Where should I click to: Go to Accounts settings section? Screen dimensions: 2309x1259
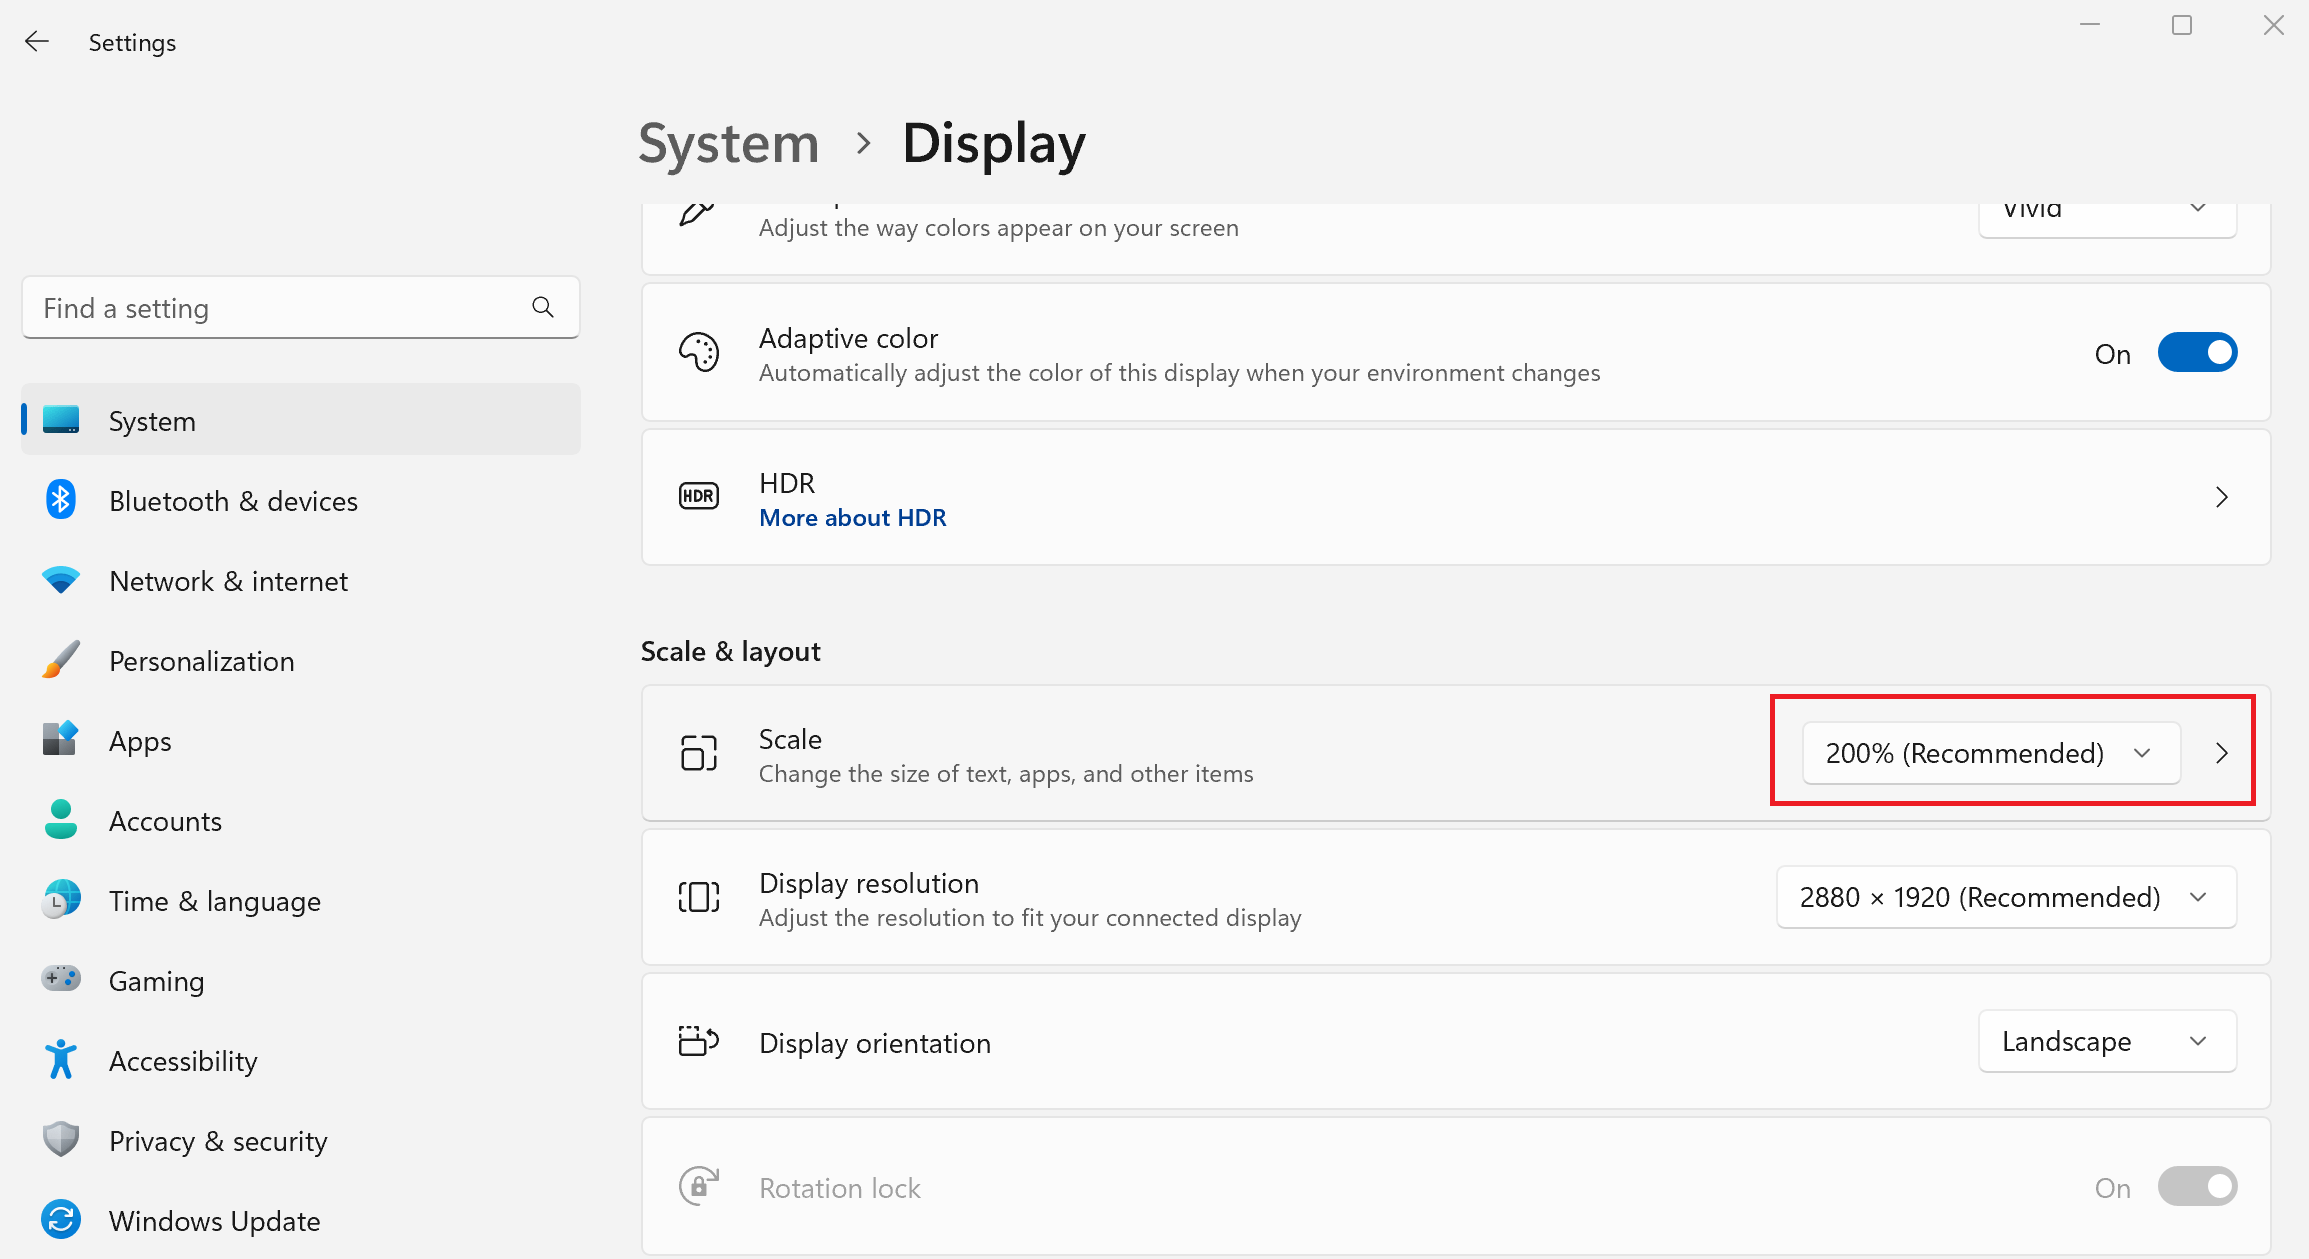[165, 821]
